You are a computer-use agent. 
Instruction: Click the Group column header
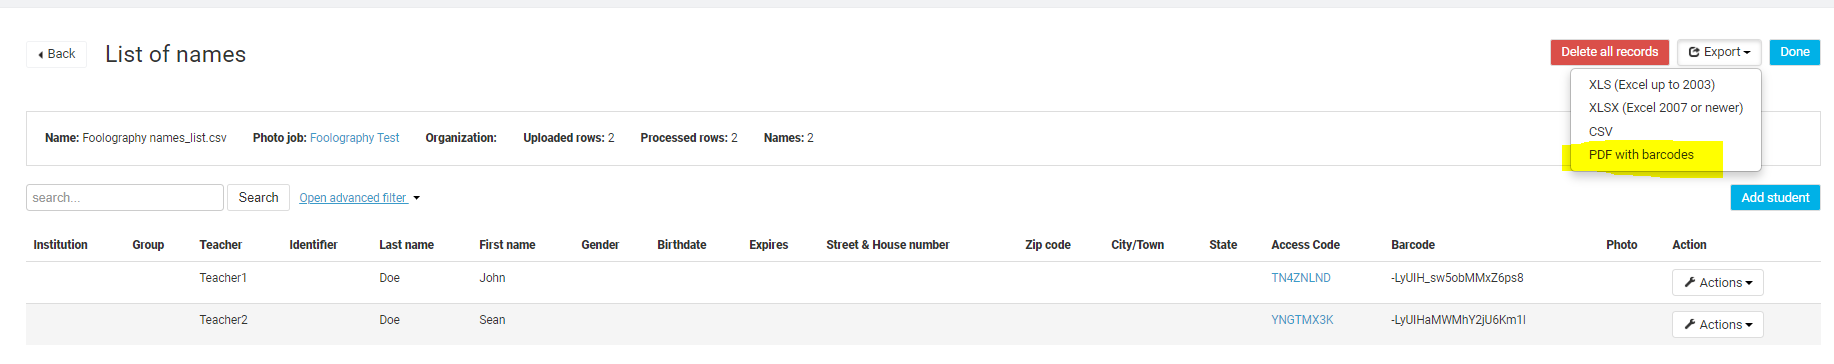[x=148, y=245]
